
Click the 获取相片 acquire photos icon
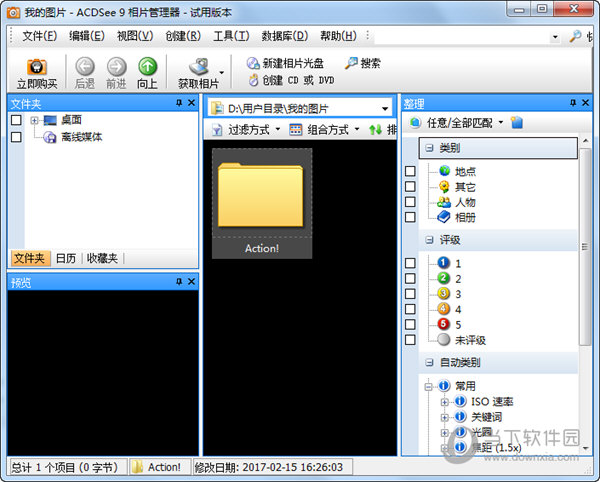click(x=199, y=67)
